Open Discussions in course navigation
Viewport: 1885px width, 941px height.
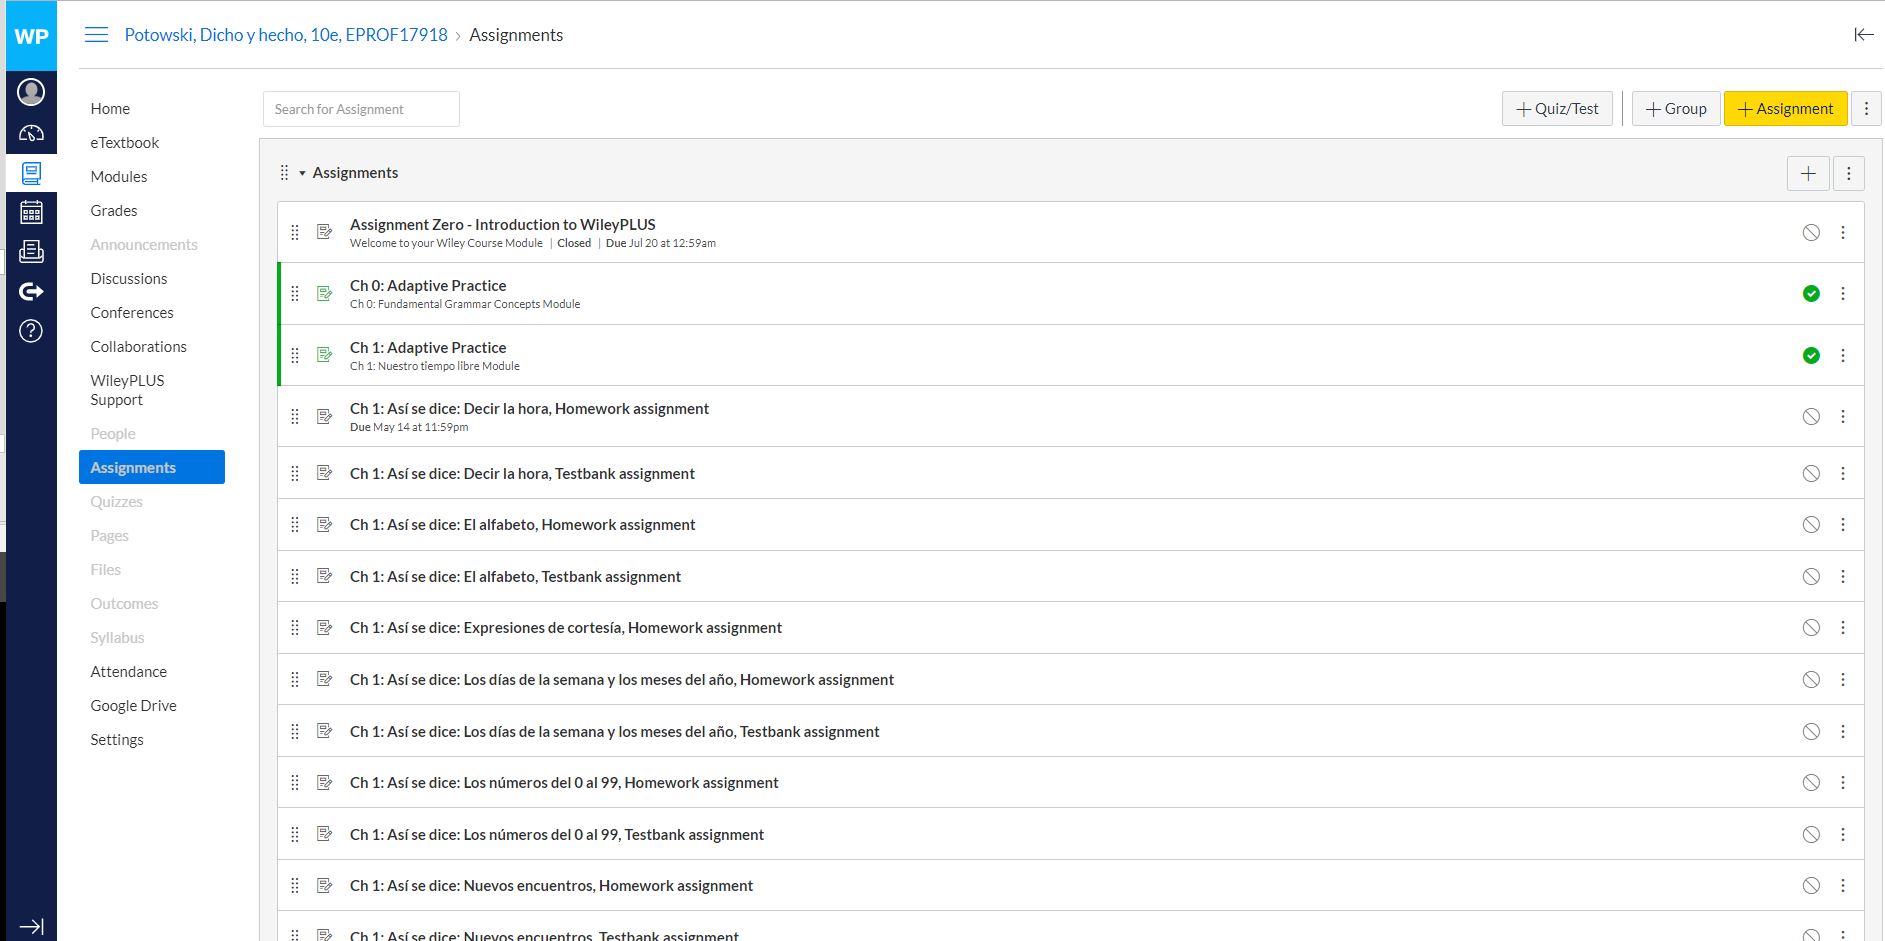point(129,279)
